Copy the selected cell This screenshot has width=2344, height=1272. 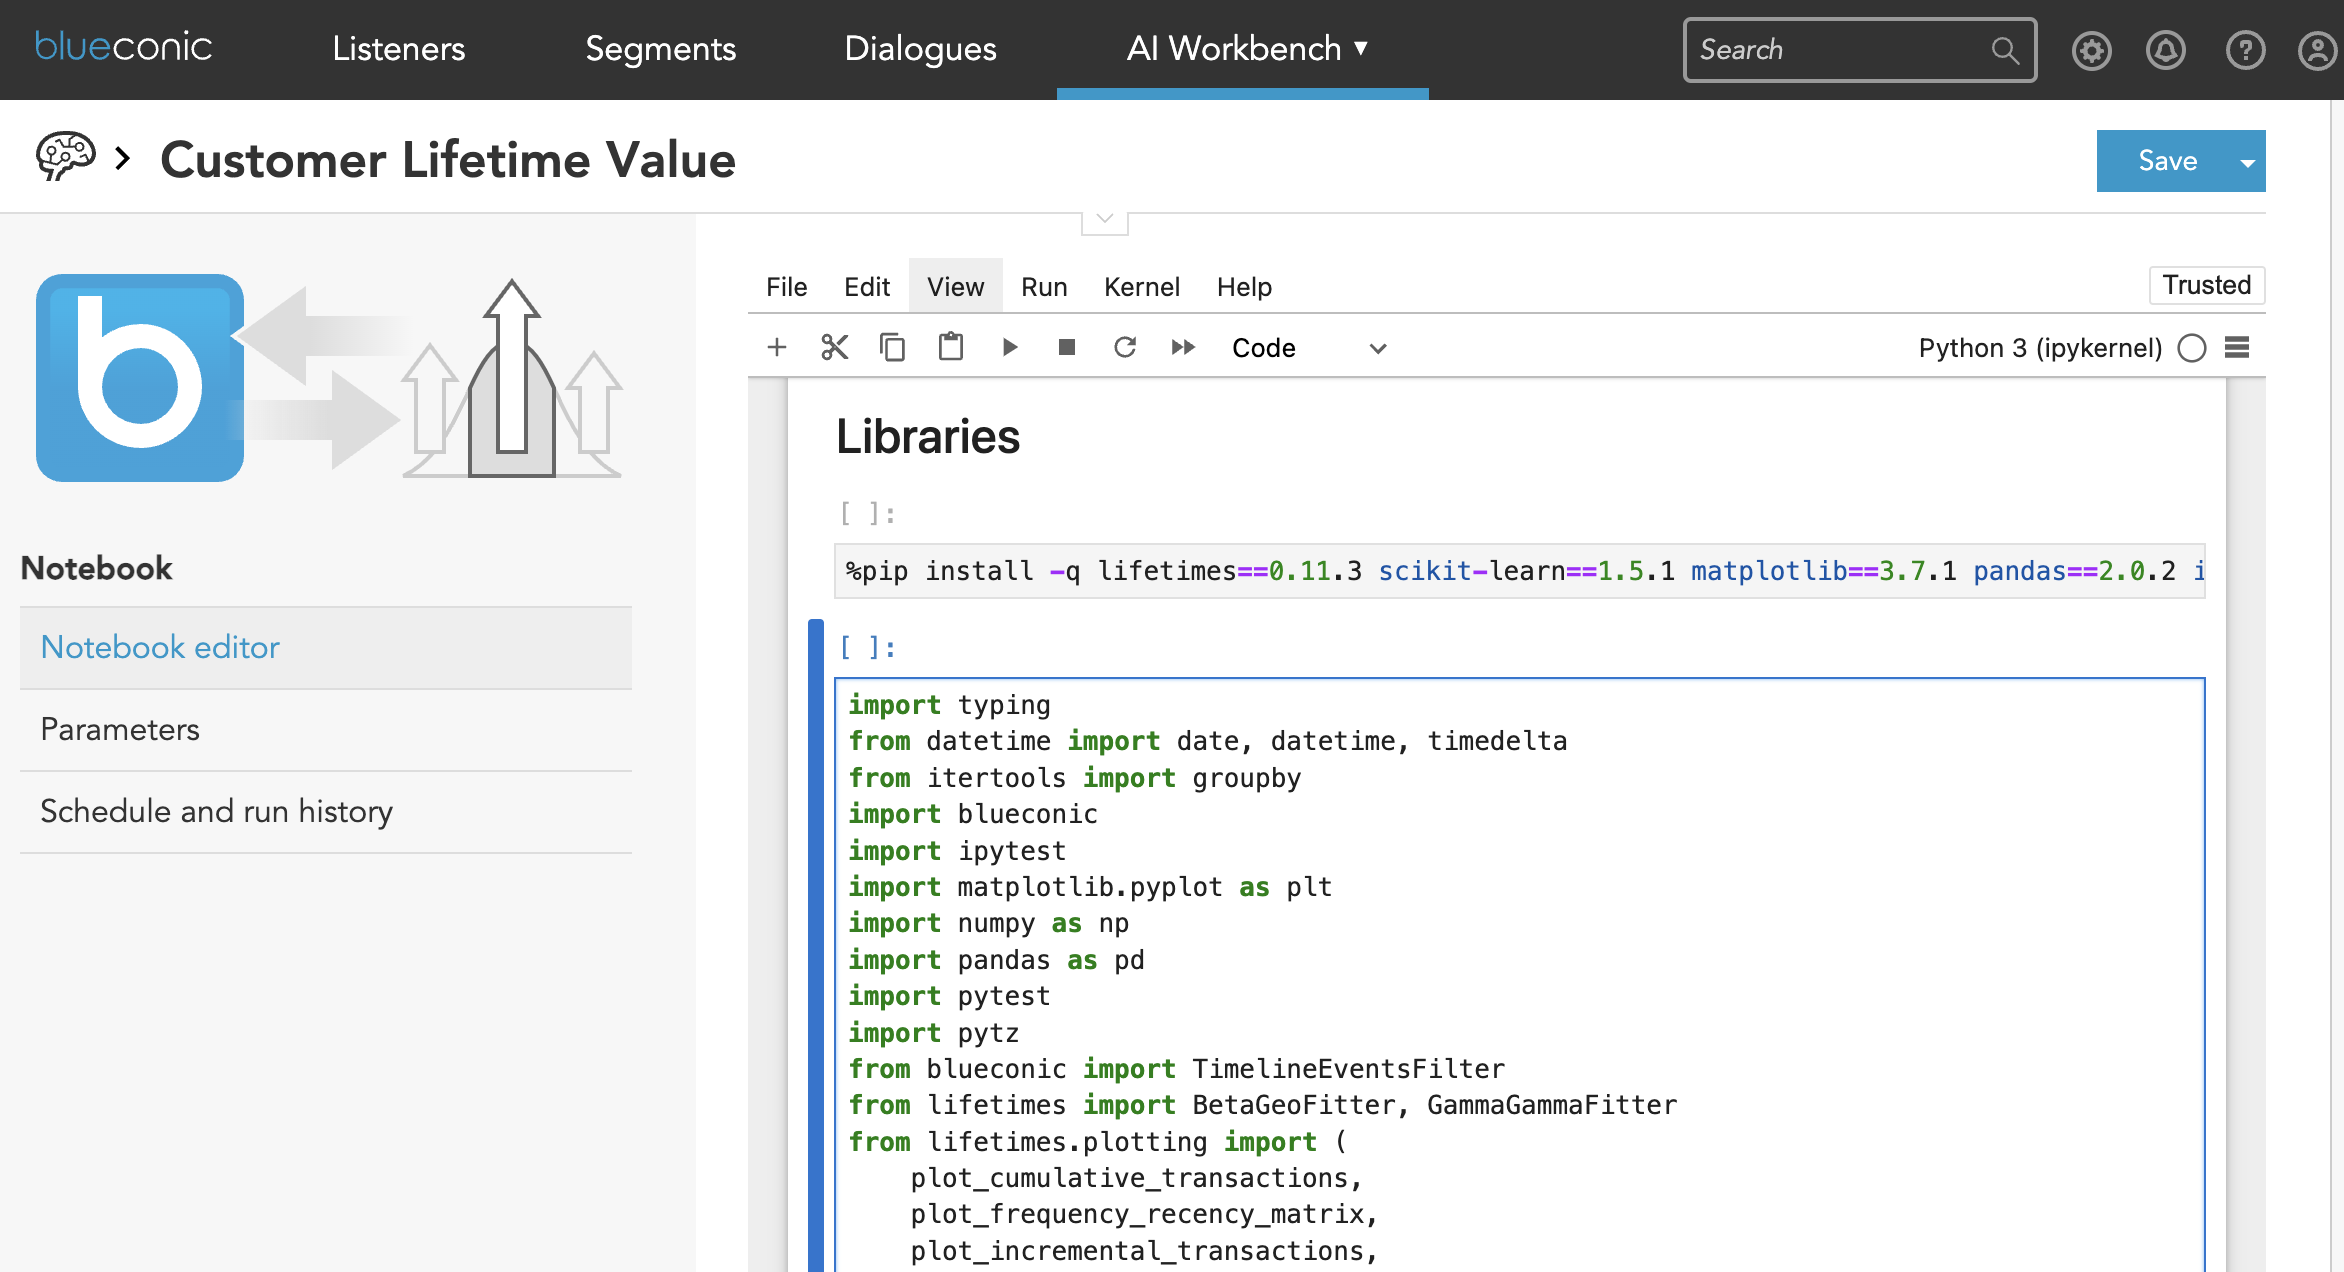892,347
